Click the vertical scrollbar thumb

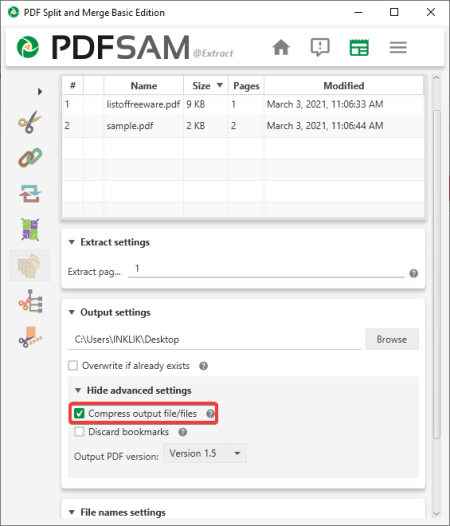click(x=436, y=274)
